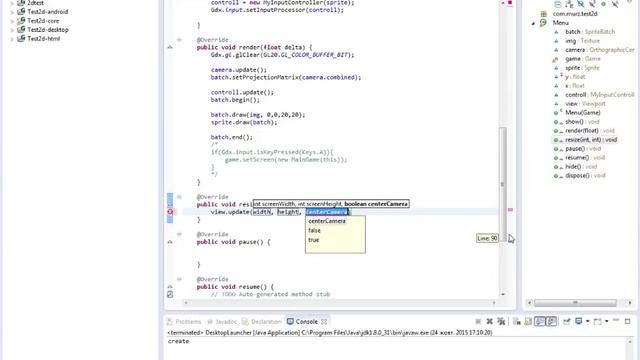Select batch : SpriteBatch field in Outline
The height and width of the screenshot is (360, 640).
click(590, 32)
